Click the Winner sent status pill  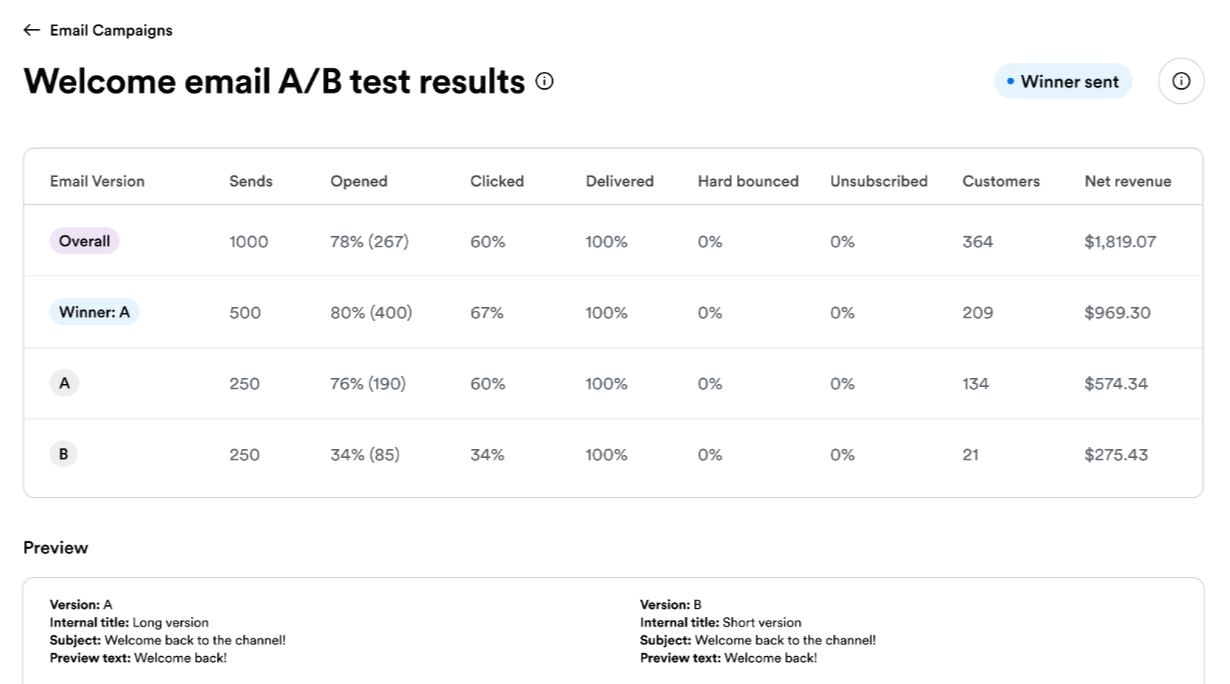1063,81
